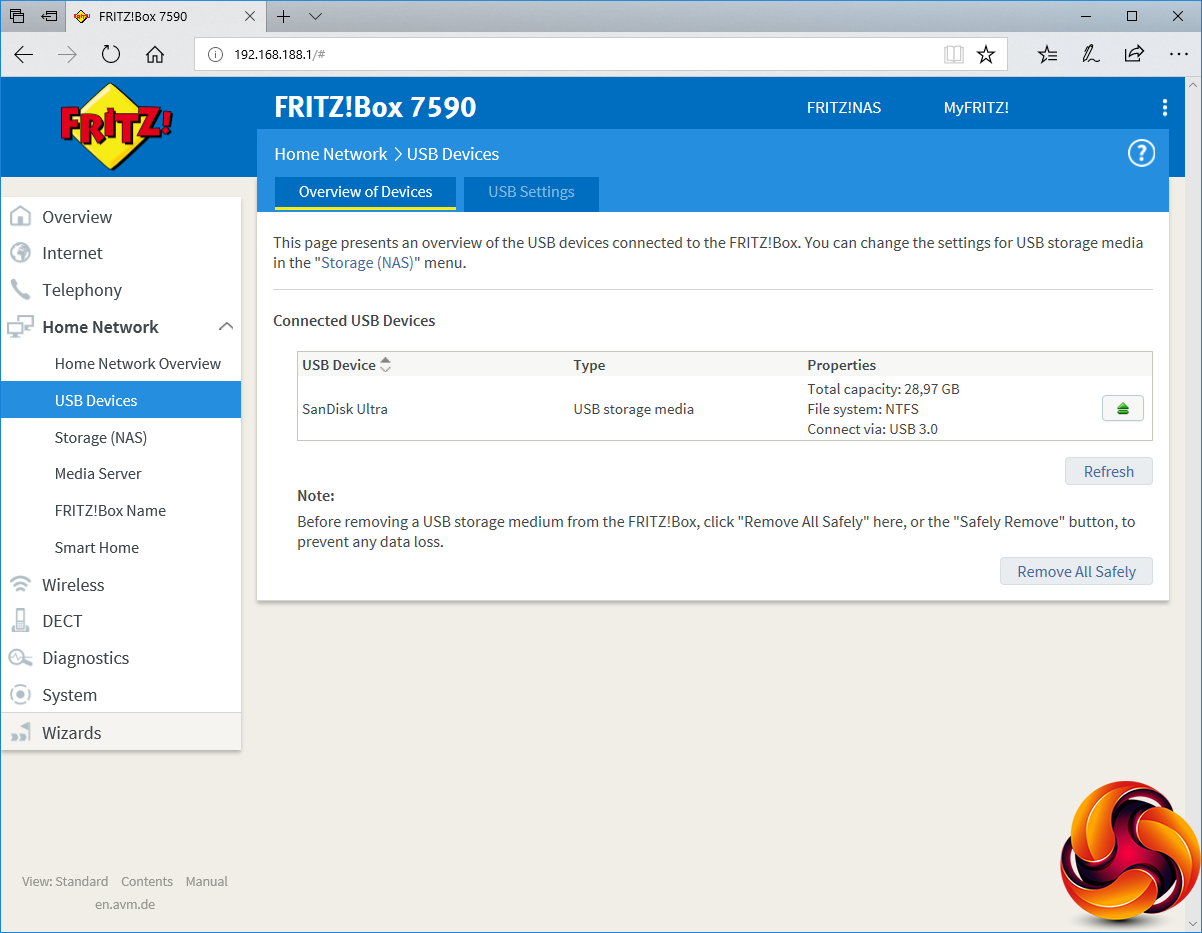This screenshot has width=1202, height=933.
Task: Click the site information icon in the address bar
Action: pyautogui.click(x=214, y=54)
